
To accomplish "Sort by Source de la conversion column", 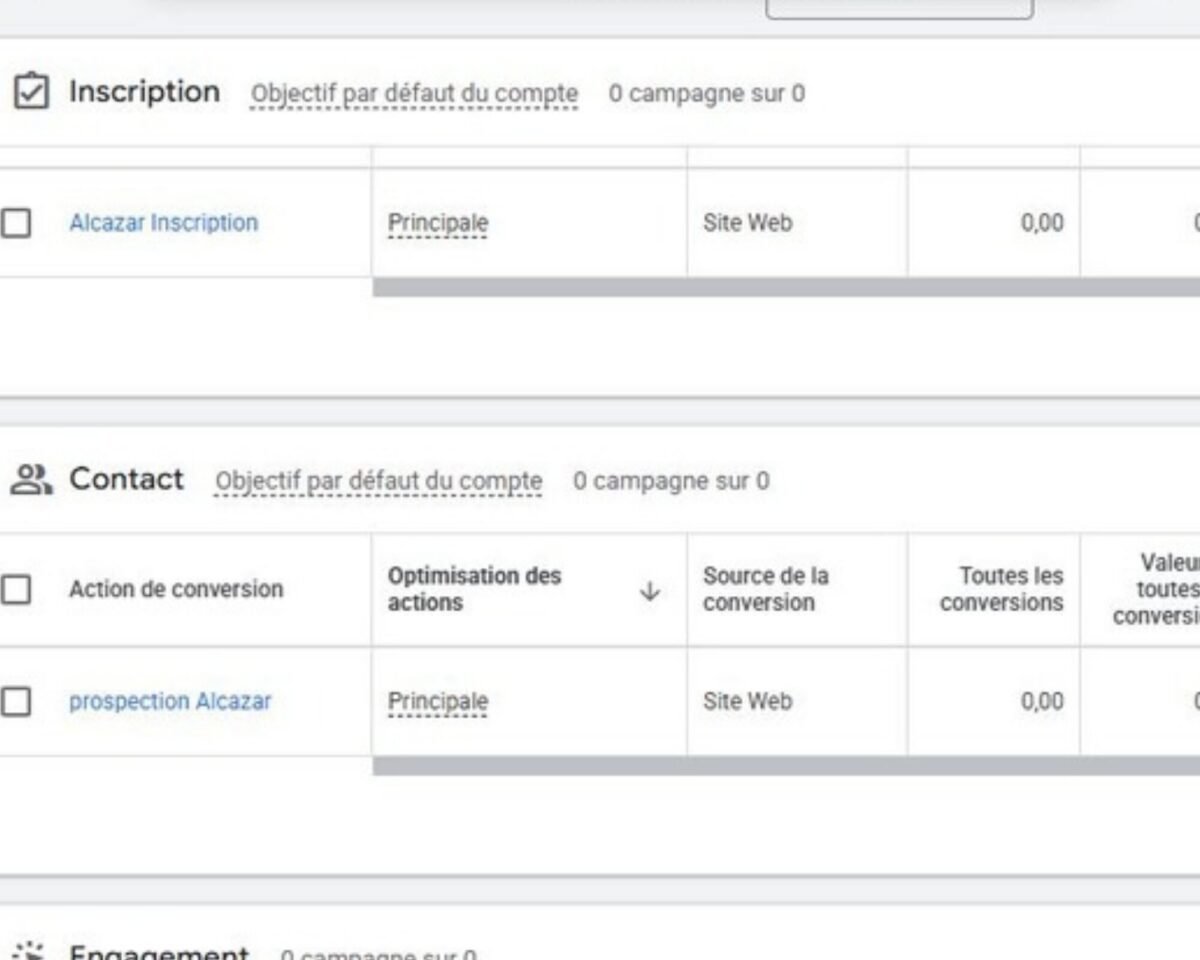I will pyautogui.click(x=765, y=590).
